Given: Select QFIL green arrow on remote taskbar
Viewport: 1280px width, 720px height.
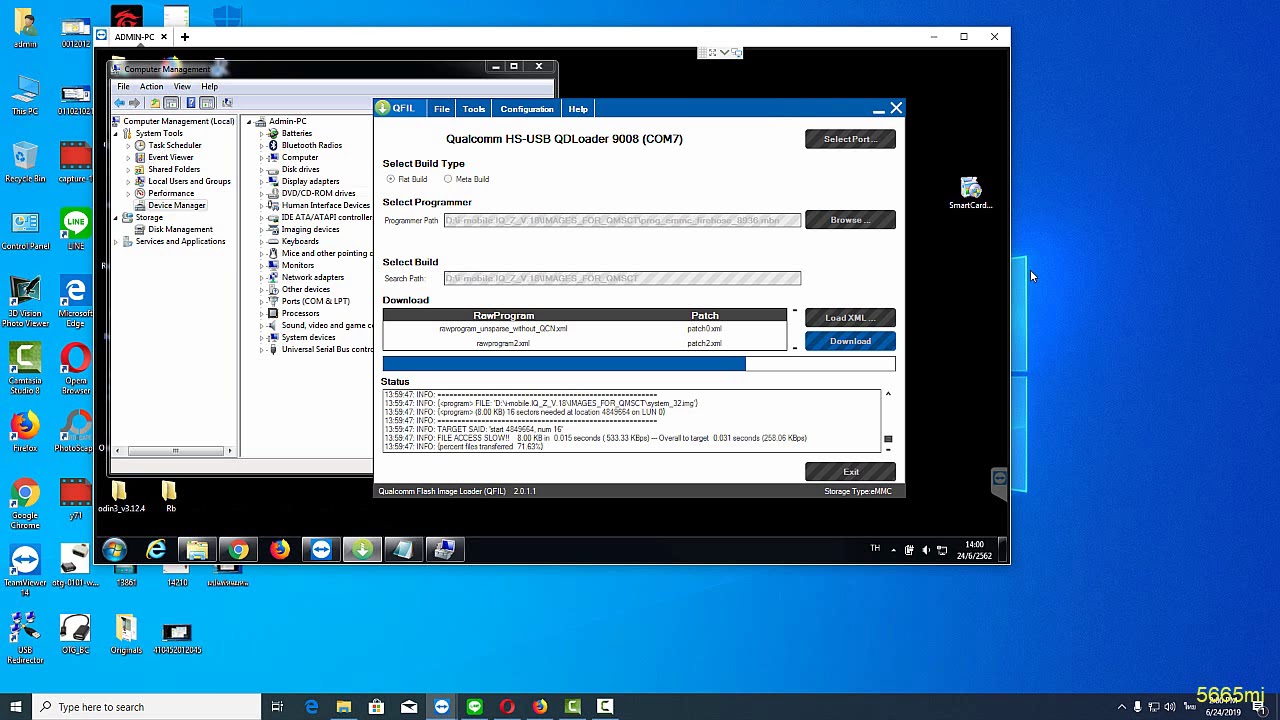Looking at the screenshot, I should coord(362,549).
